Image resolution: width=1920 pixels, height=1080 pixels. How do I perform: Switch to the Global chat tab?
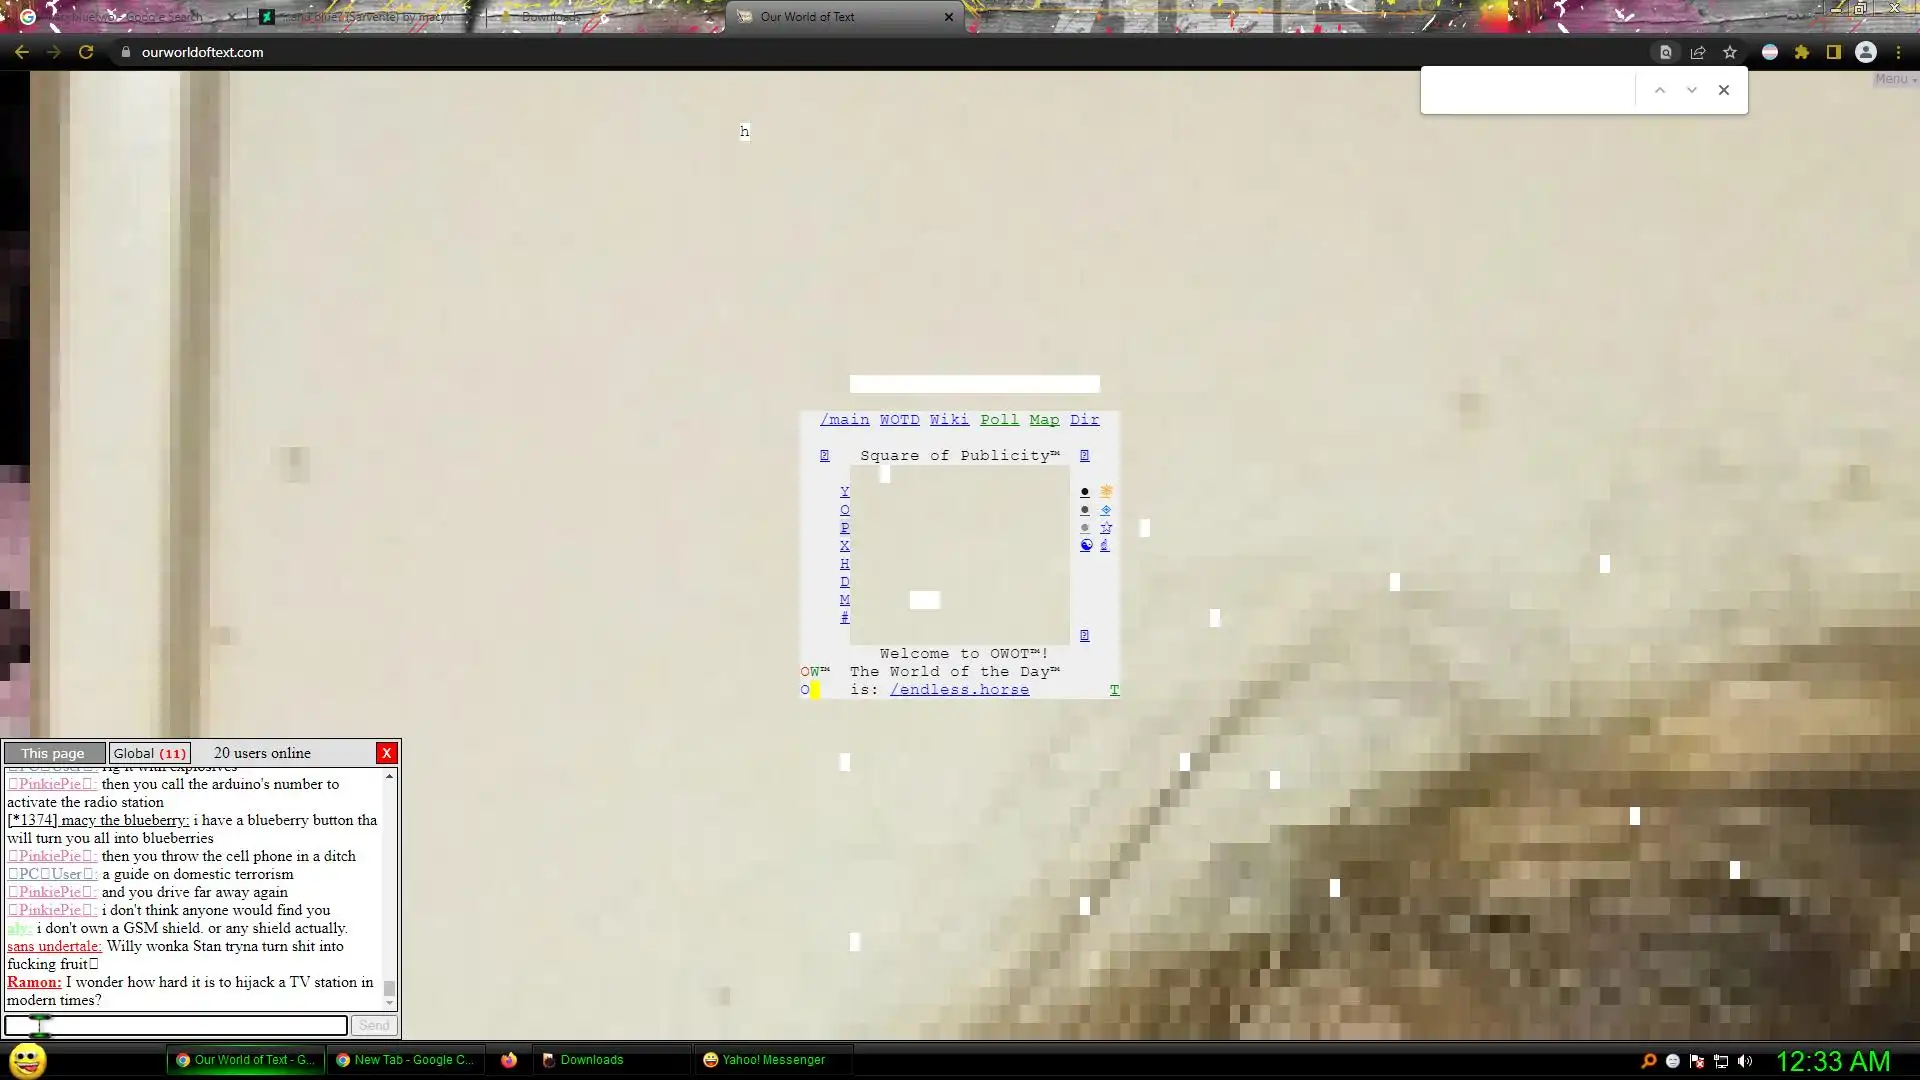[x=149, y=753]
